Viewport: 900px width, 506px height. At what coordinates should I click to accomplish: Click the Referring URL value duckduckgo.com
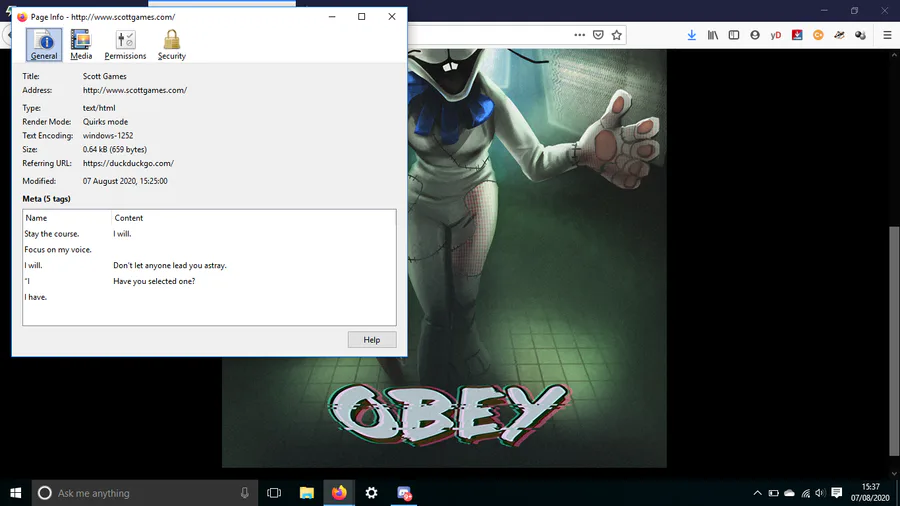tap(128, 164)
